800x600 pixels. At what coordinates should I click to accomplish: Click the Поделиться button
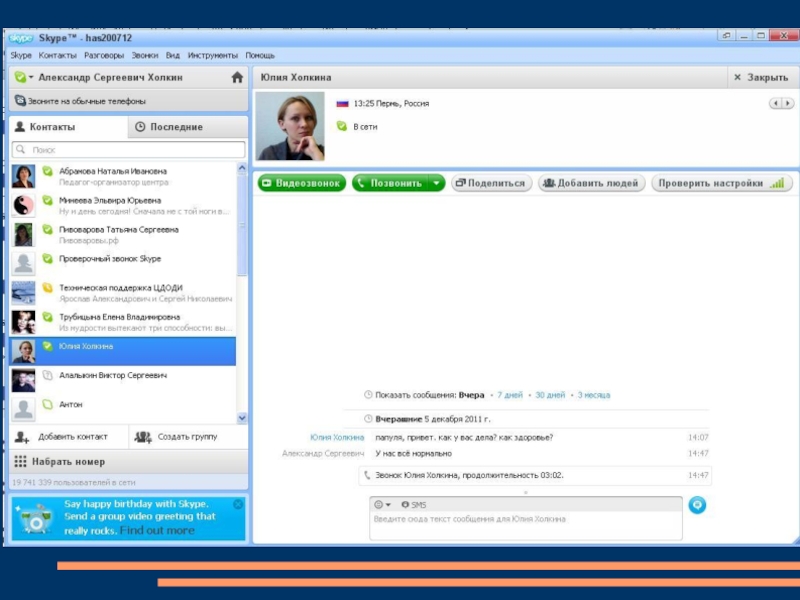click(491, 183)
